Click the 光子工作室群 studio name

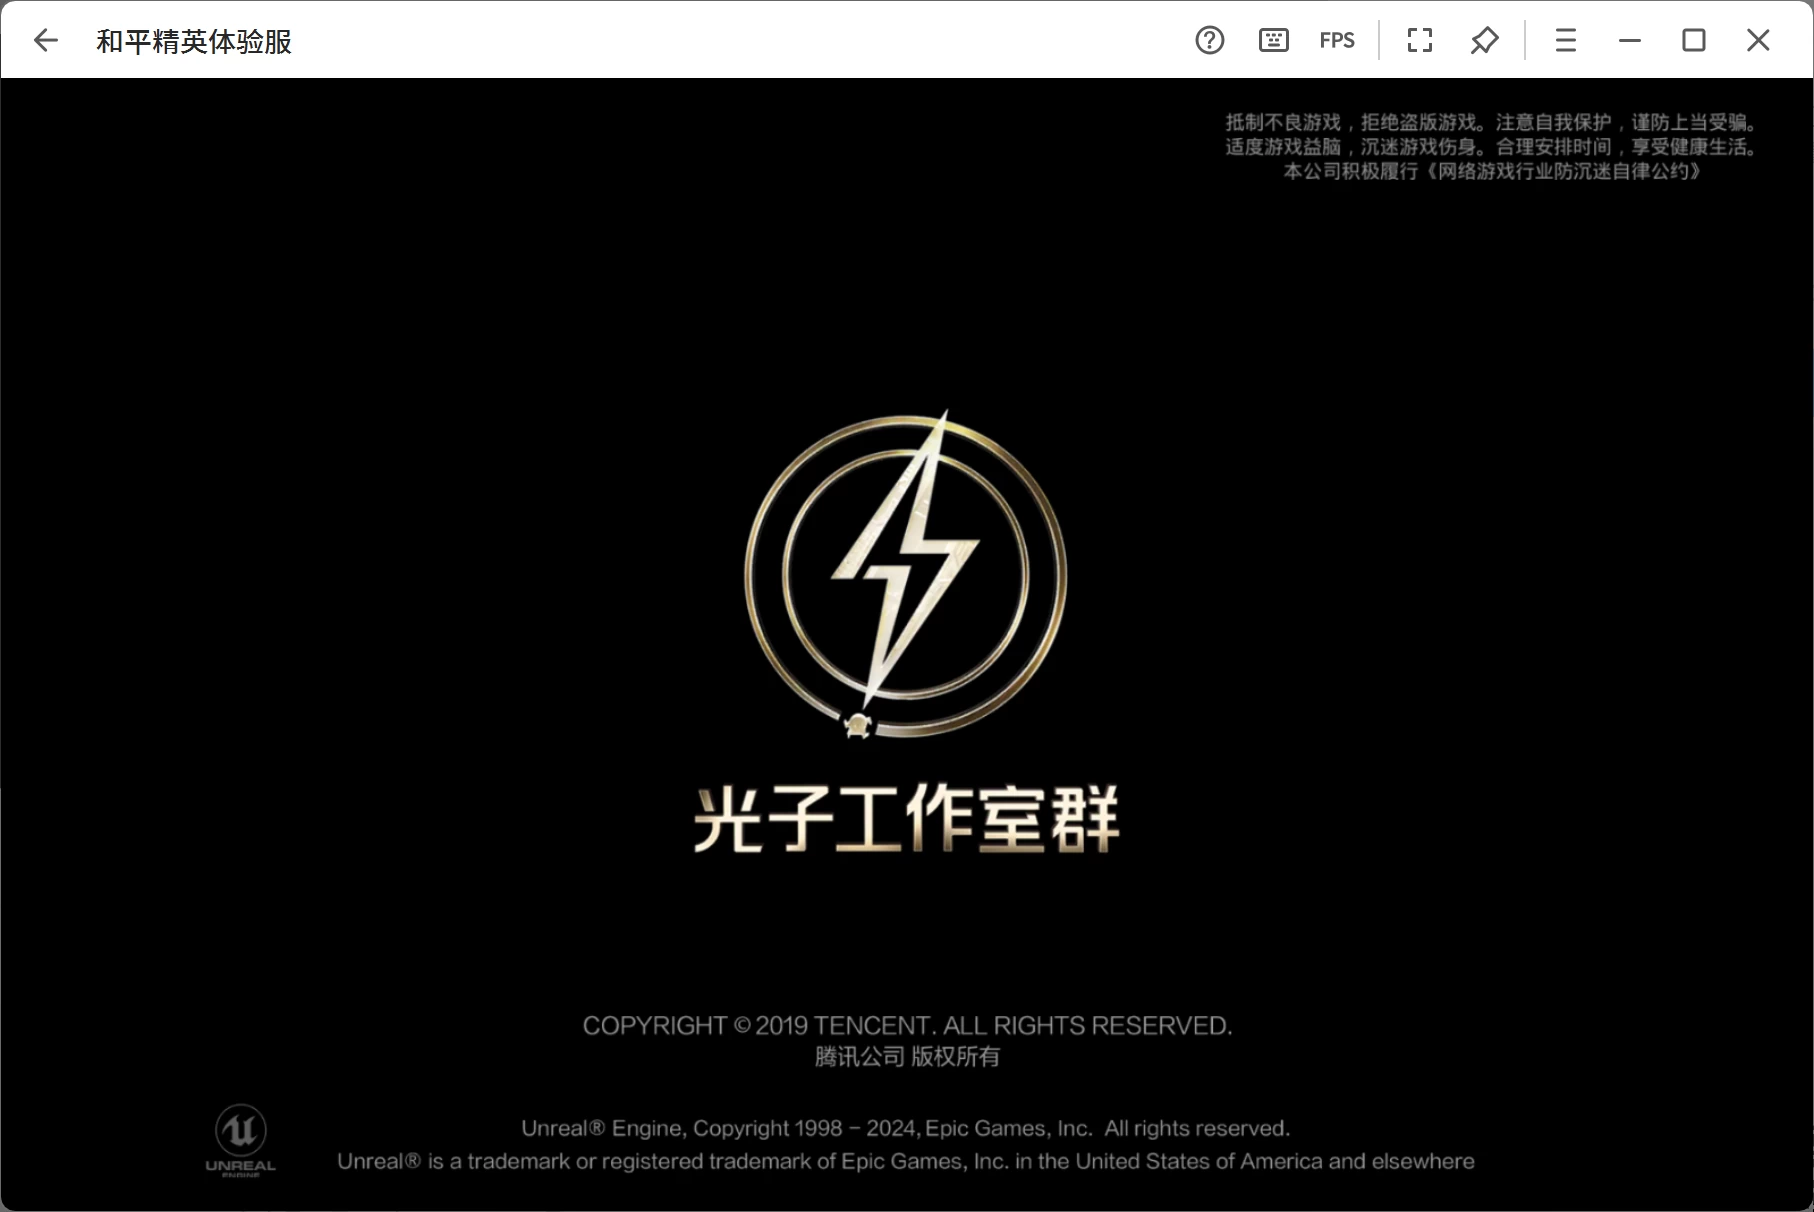coord(906,820)
